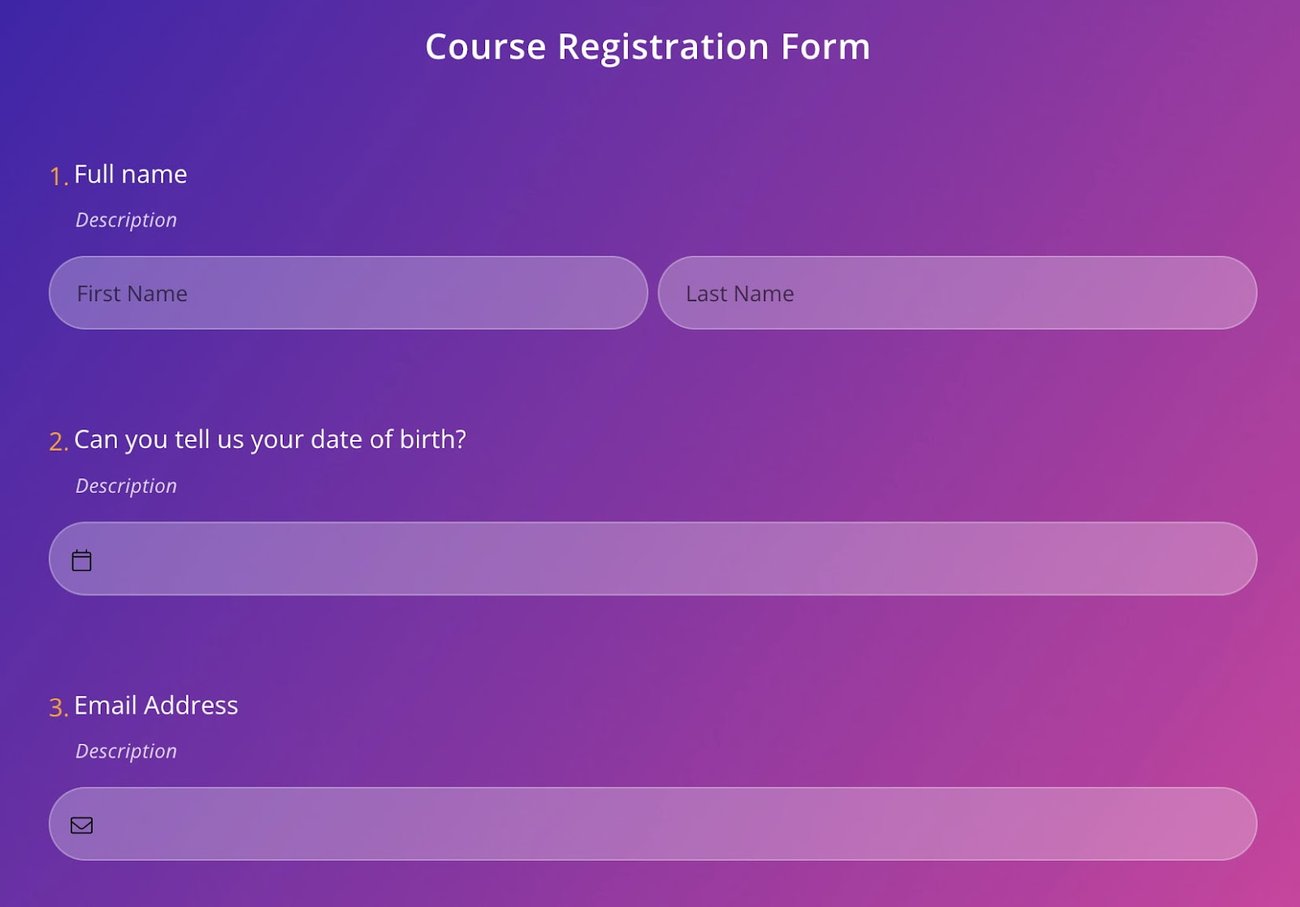The image size is (1300, 907).
Task: Click the Course Registration Form title
Action: (647, 46)
